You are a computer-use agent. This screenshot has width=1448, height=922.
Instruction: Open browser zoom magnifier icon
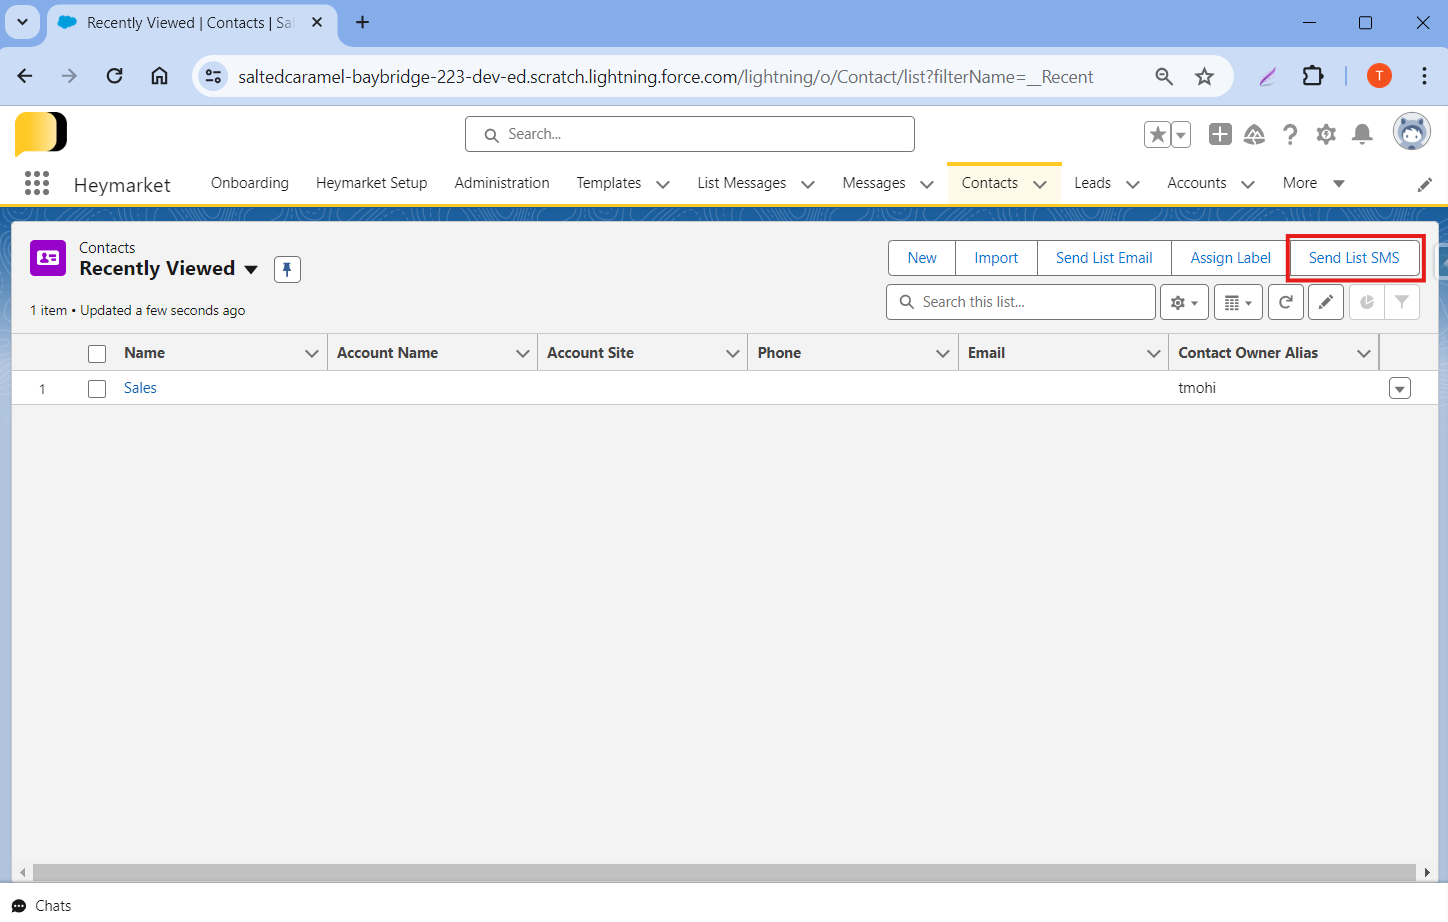[1164, 76]
